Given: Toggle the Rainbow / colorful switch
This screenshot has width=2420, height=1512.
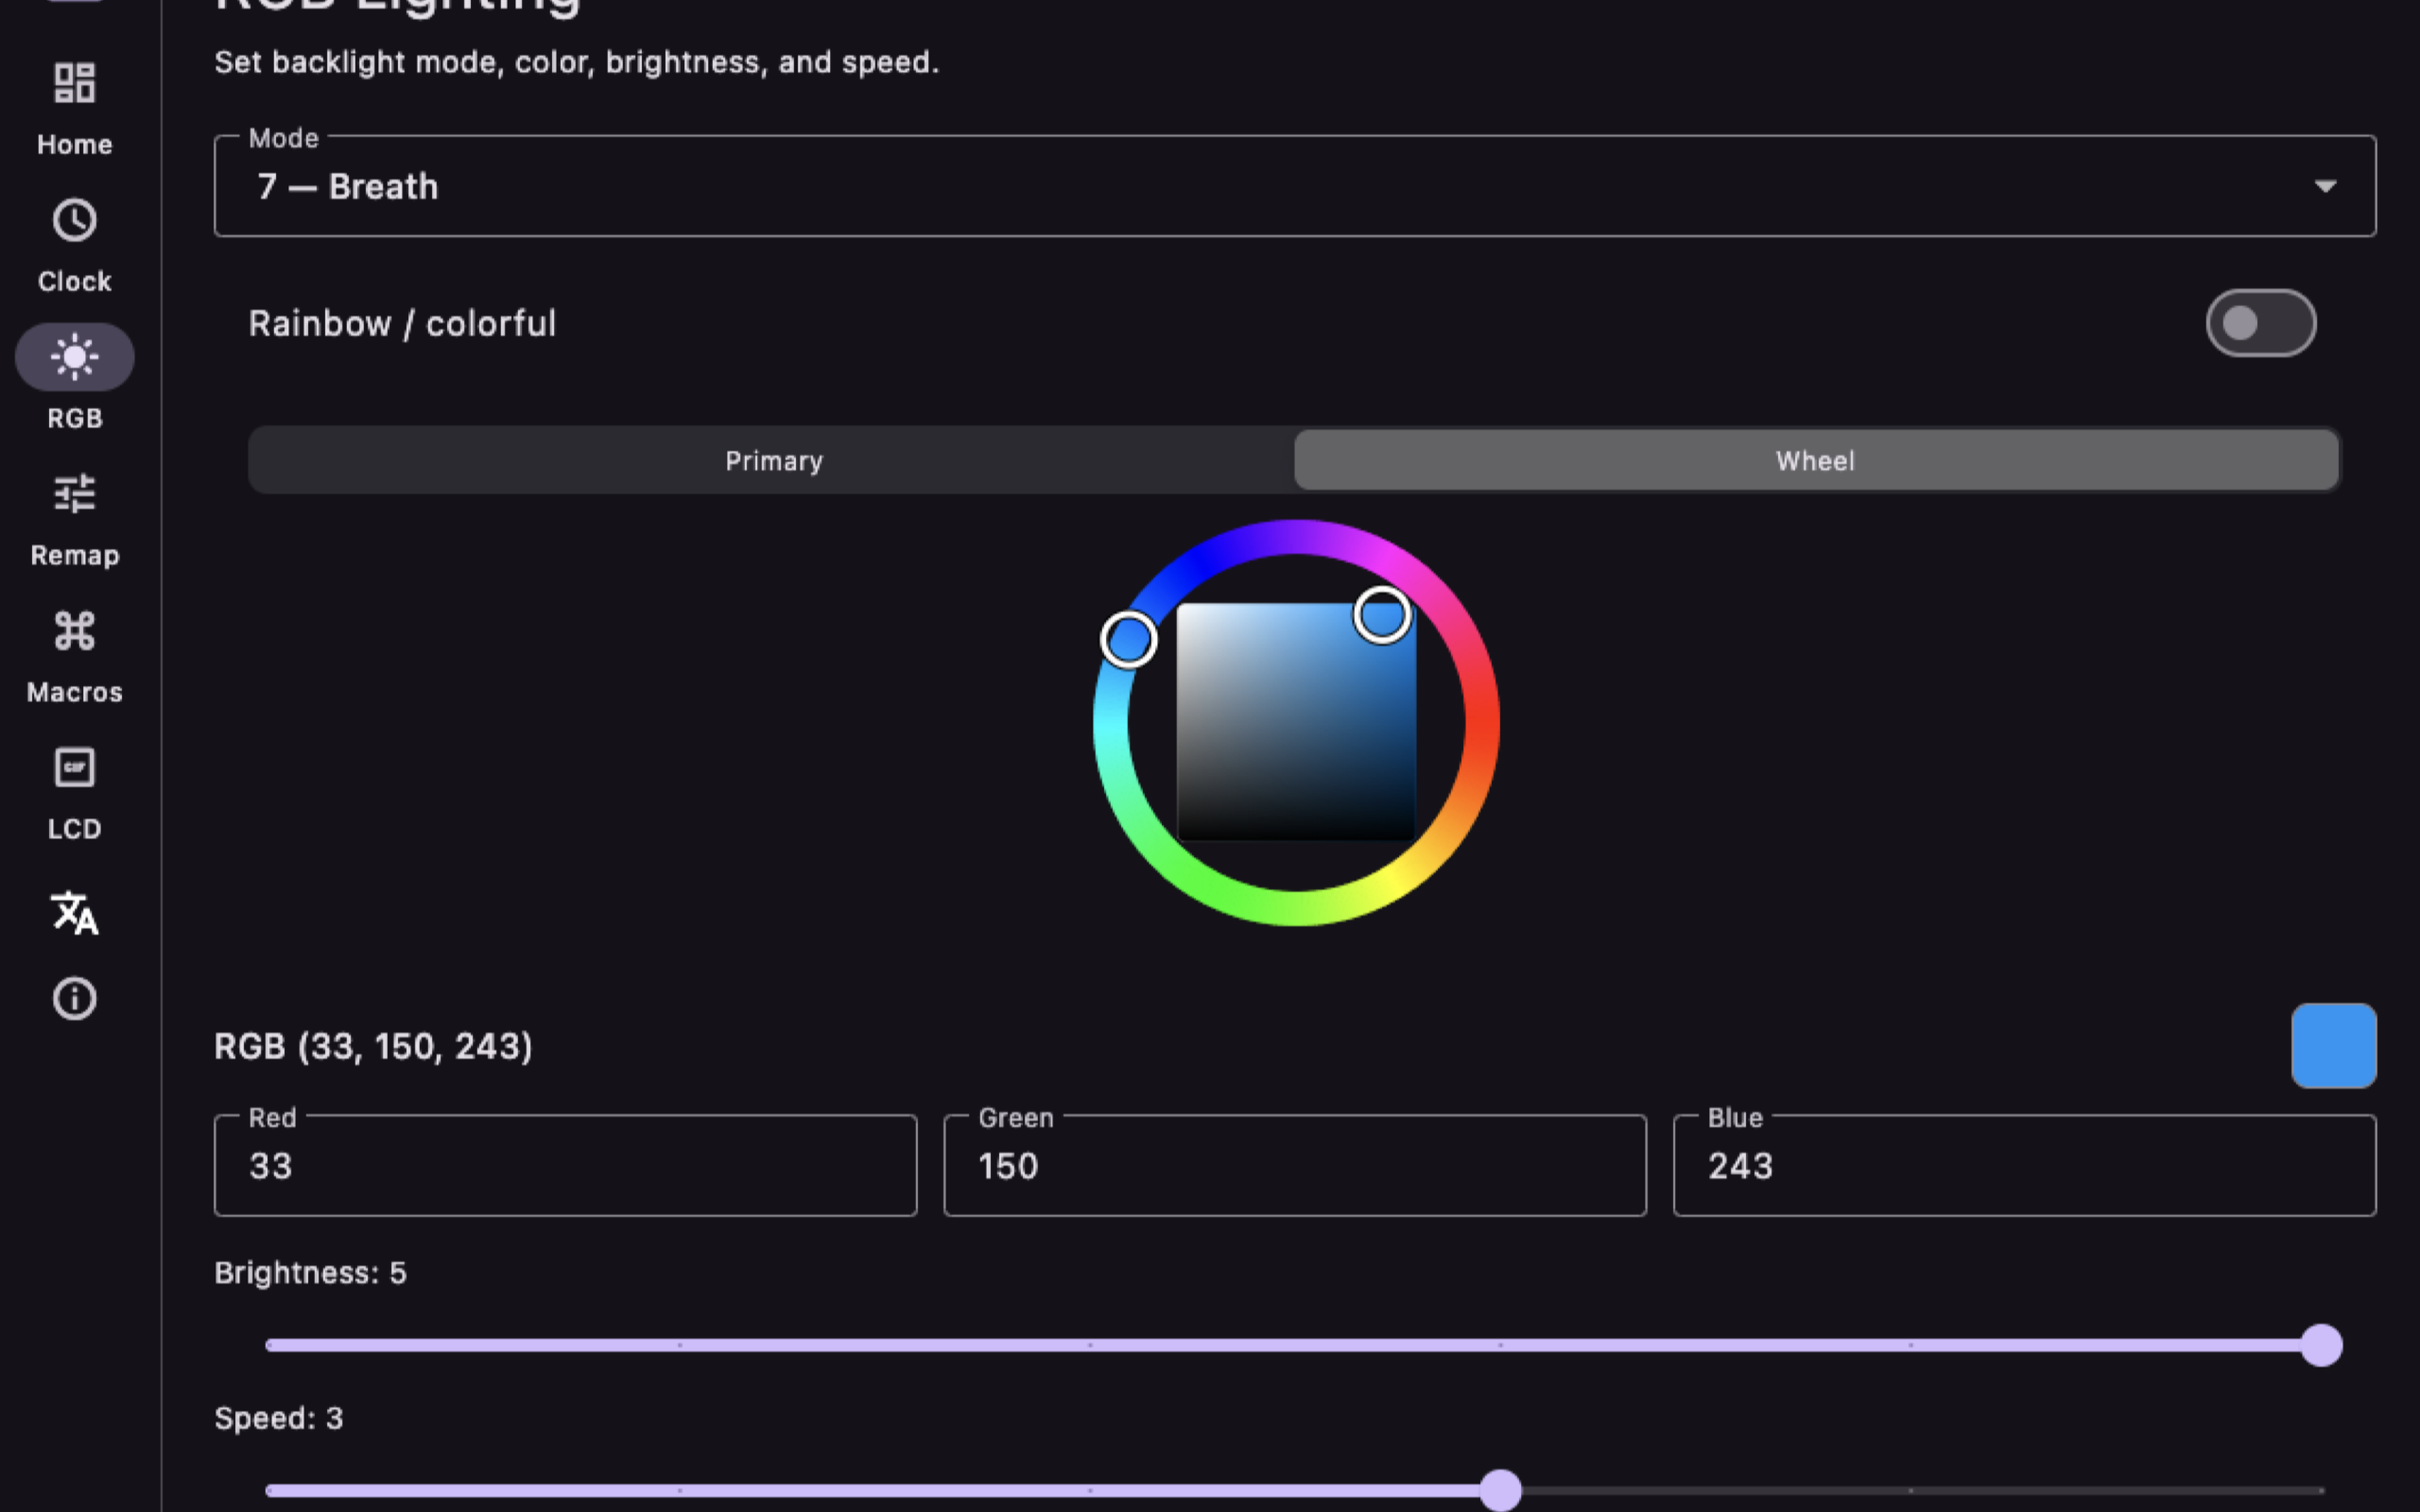Looking at the screenshot, I should [x=2260, y=323].
